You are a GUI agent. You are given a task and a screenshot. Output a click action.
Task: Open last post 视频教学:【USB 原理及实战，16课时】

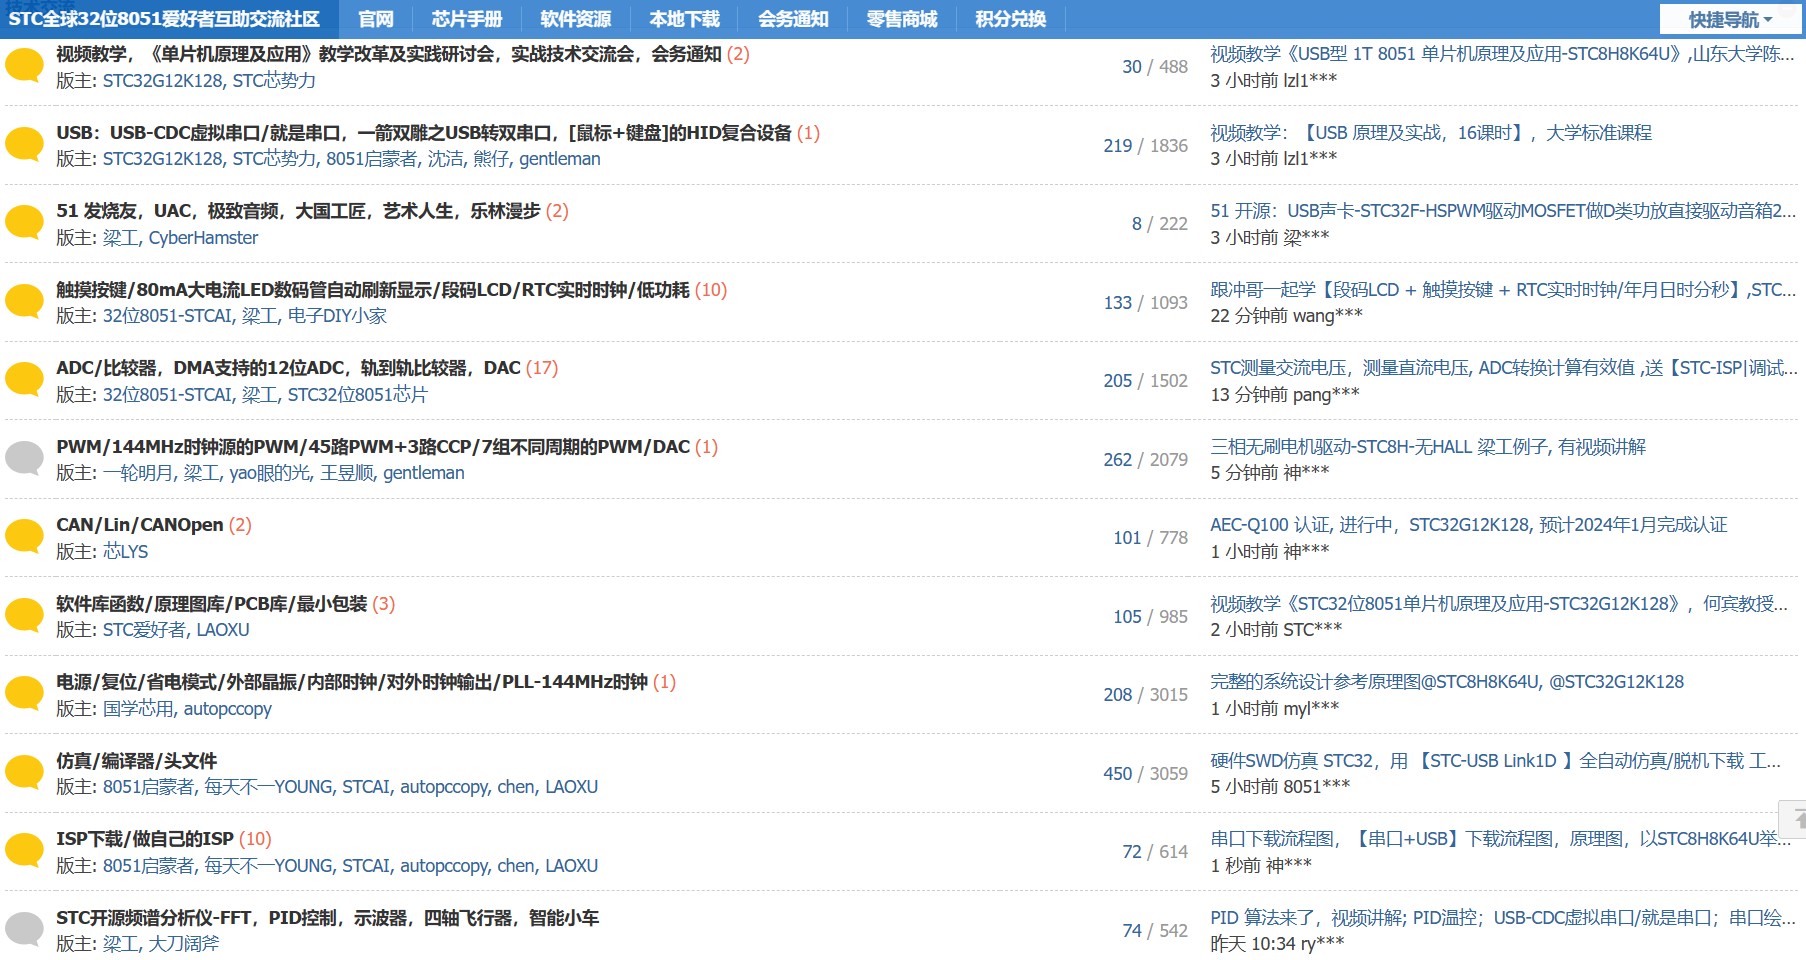pos(1431,133)
